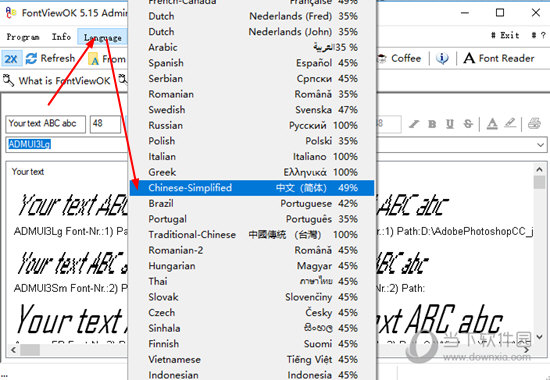This screenshot has width=550, height=380.
Task: Click the From toolbar icon
Action: [93, 59]
